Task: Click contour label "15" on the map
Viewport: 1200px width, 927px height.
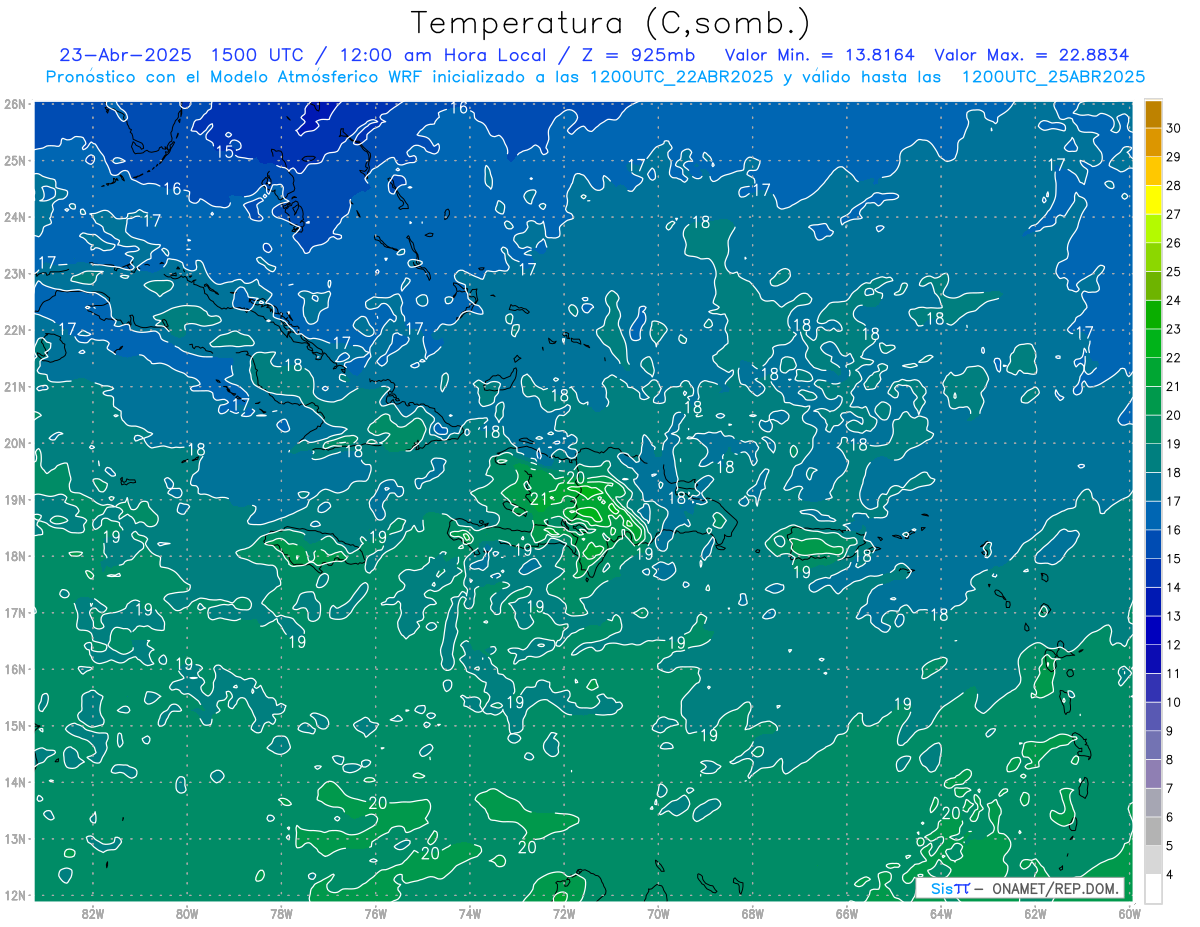Action: coord(225,152)
